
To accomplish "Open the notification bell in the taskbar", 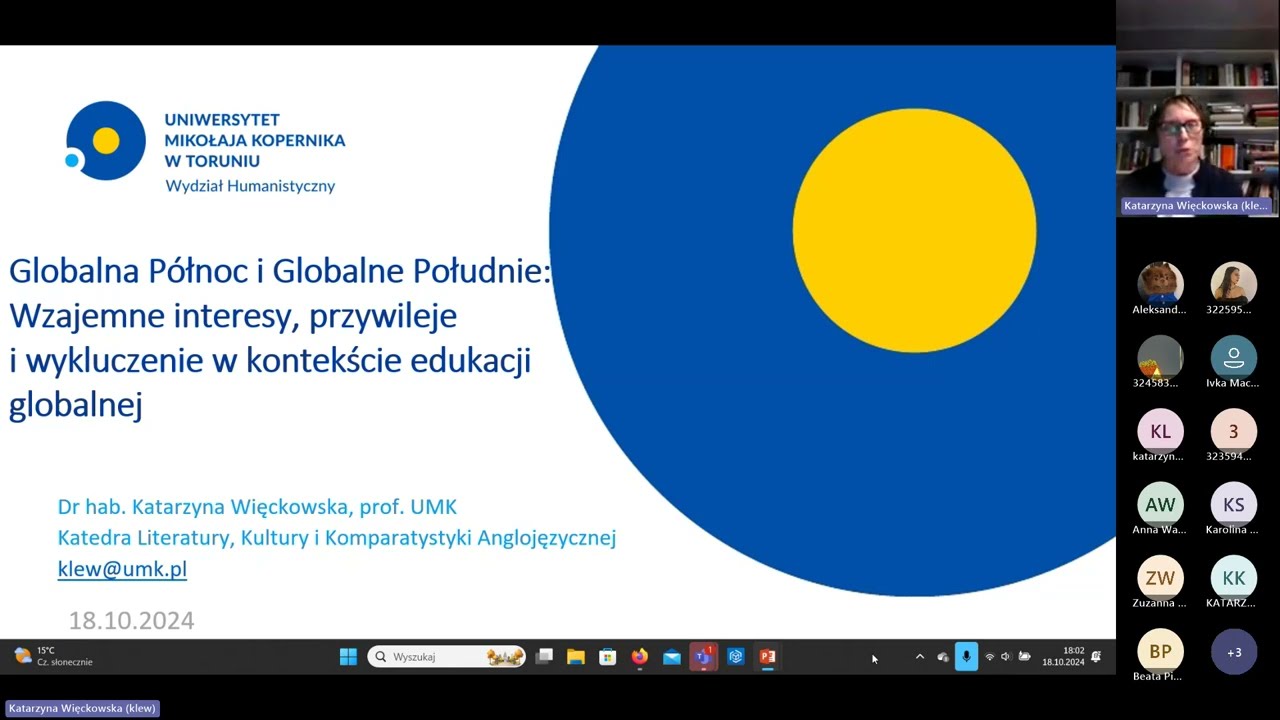I will pos(1097,657).
